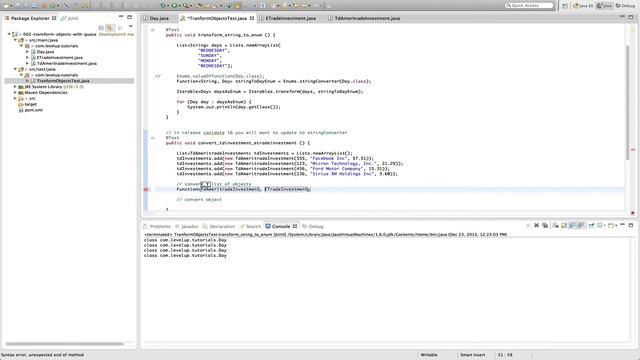Viewport: 640px width, 360px height.
Task: Click Collapse All in Package Explorer
Action: click(x=101, y=28)
